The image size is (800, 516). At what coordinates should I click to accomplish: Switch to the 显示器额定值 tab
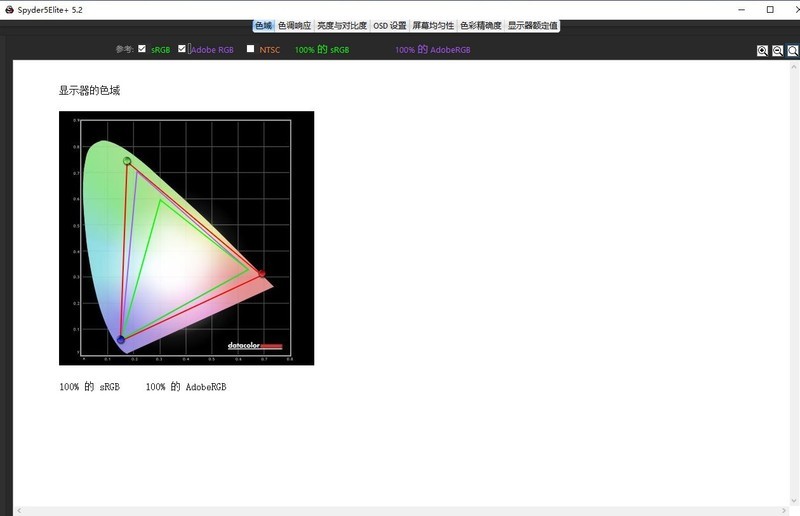532,26
